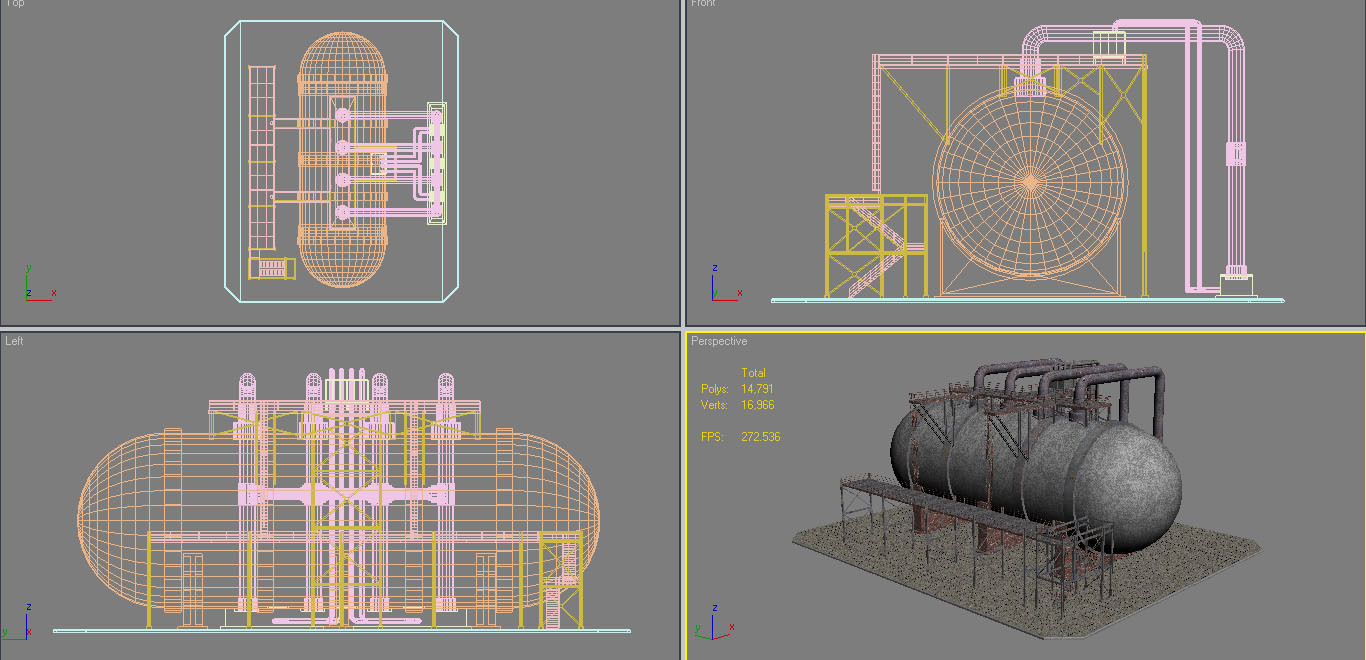Screen dimensions: 1366x660
Task: Select the tank wireframe in Top viewport
Action: click(343, 160)
